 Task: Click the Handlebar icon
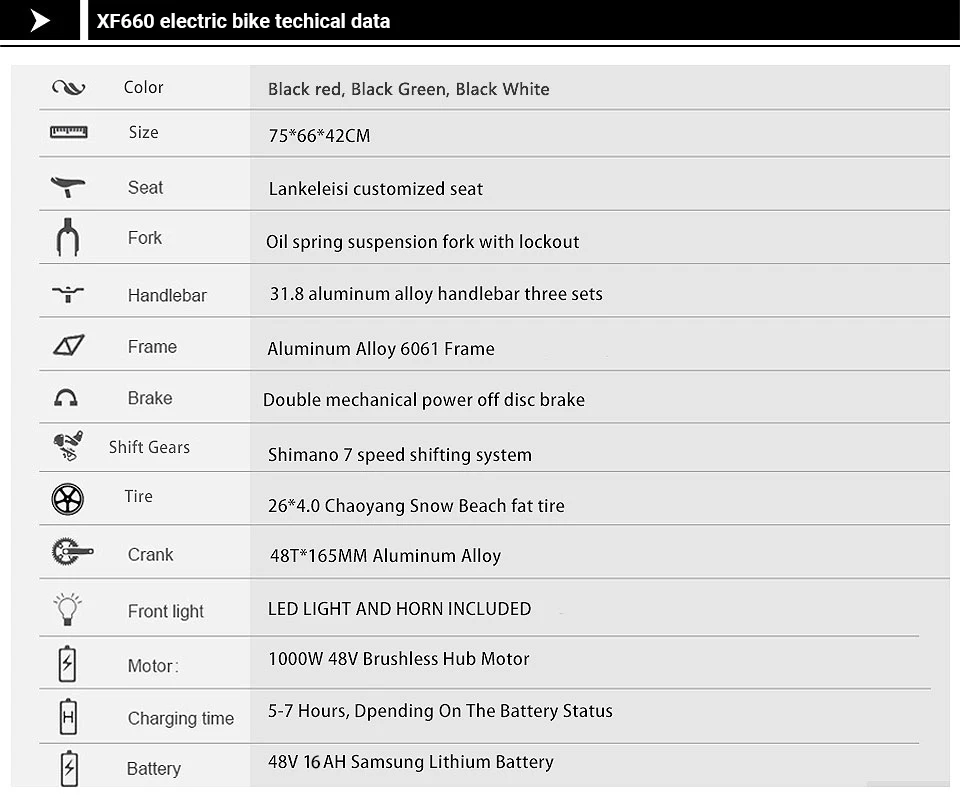[68, 294]
